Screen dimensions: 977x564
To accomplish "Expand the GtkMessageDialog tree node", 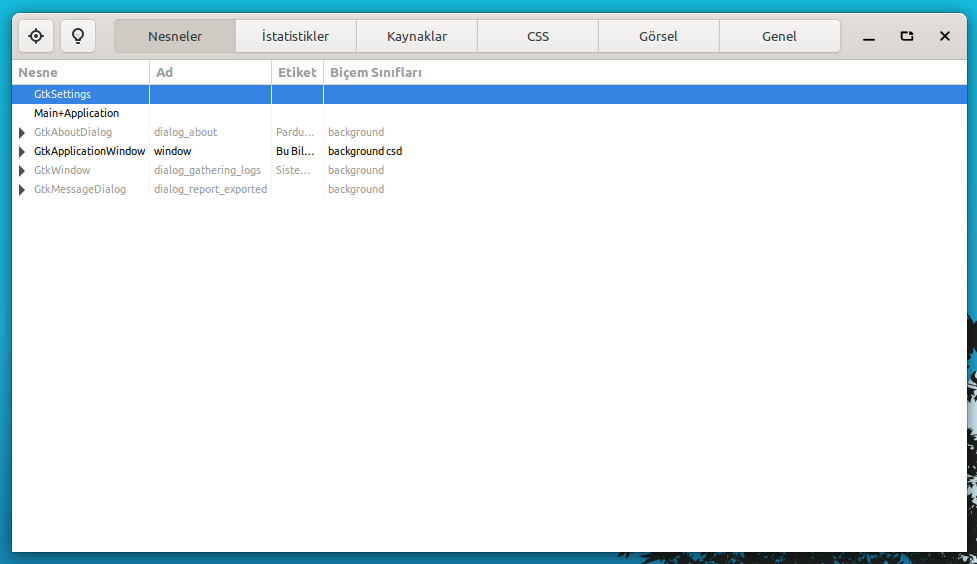I will [22, 189].
